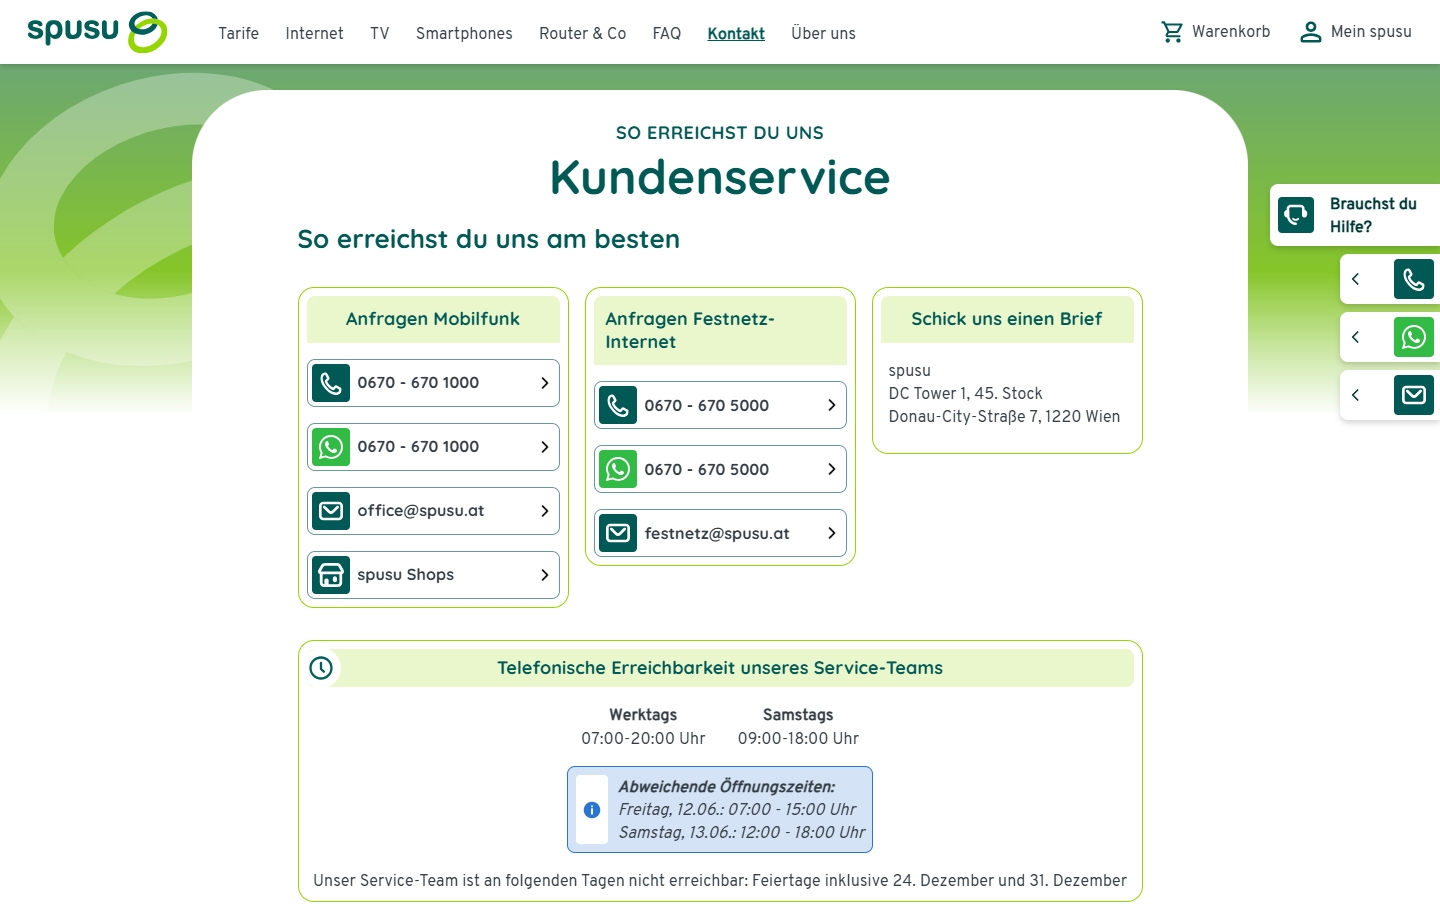Click the Anfragen Festnetz-Internet heading
The width and height of the screenshot is (1440, 918).
click(690, 330)
